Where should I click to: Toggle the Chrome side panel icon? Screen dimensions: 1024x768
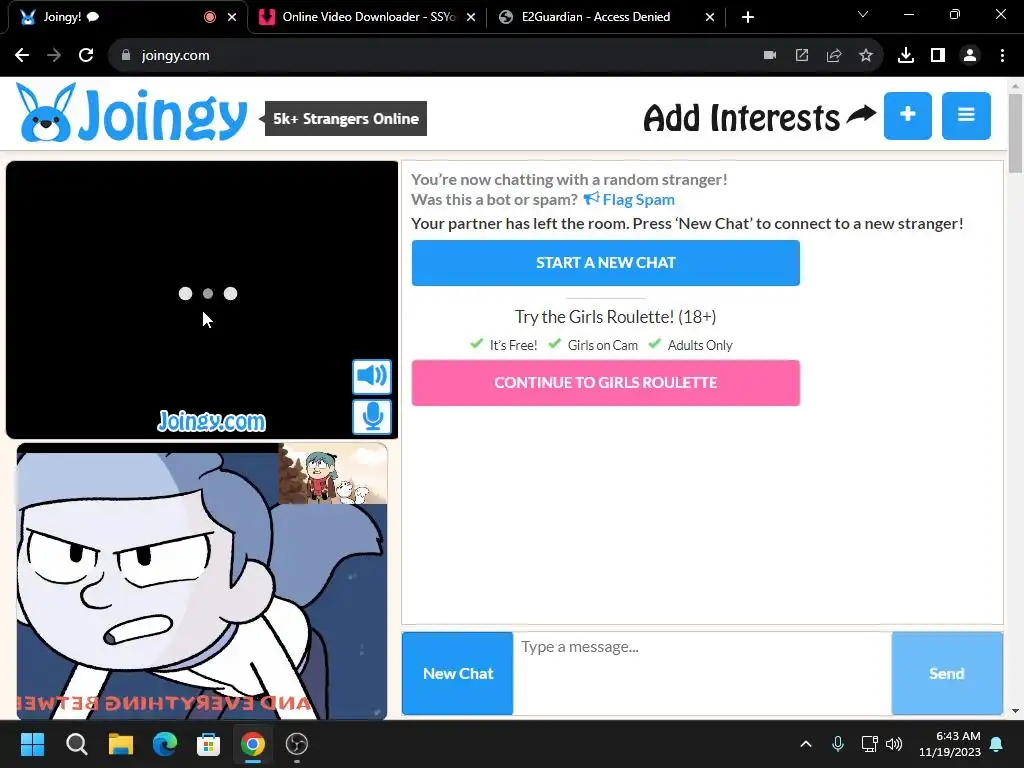(938, 56)
